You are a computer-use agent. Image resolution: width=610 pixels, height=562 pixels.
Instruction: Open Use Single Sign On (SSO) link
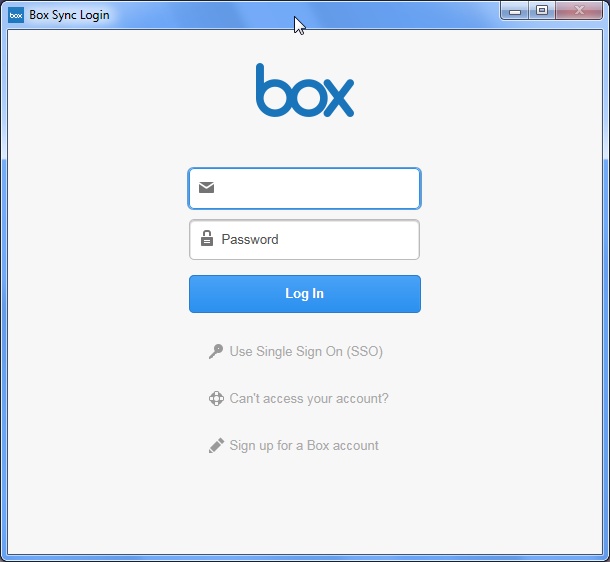[306, 352]
